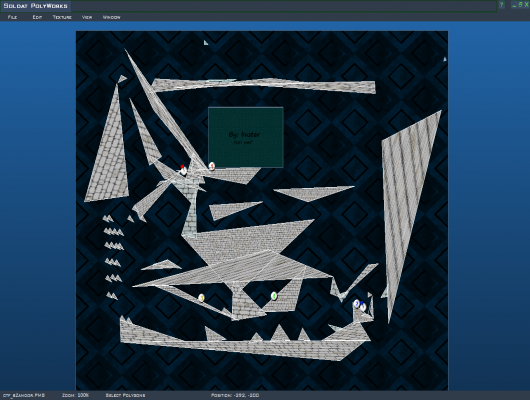
Task: Open the Texture menu
Action: (62, 17)
